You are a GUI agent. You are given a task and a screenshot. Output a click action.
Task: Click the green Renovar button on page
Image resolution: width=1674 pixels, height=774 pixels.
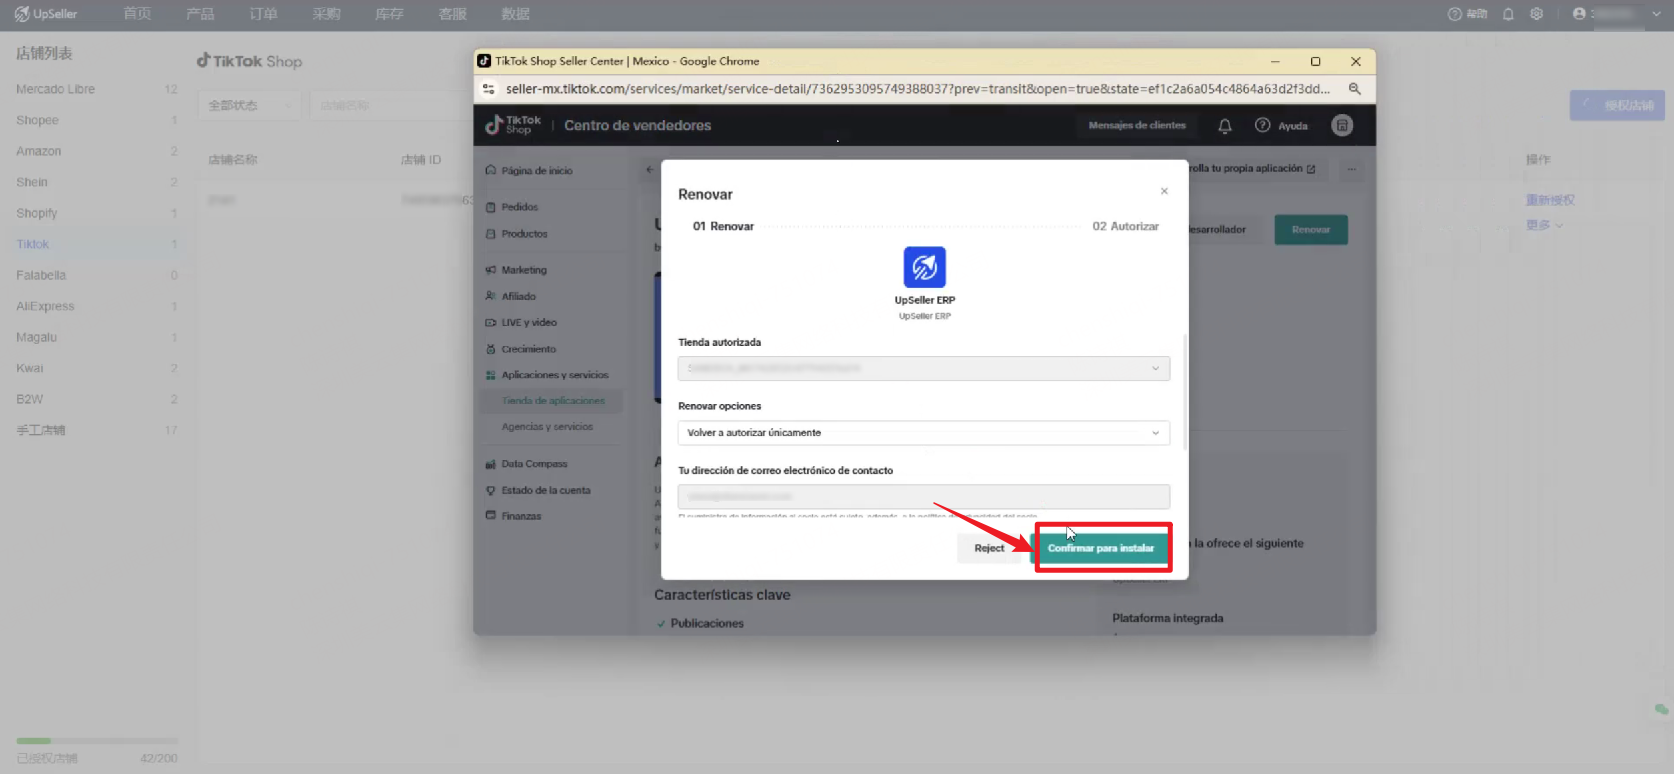pos(1311,230)
